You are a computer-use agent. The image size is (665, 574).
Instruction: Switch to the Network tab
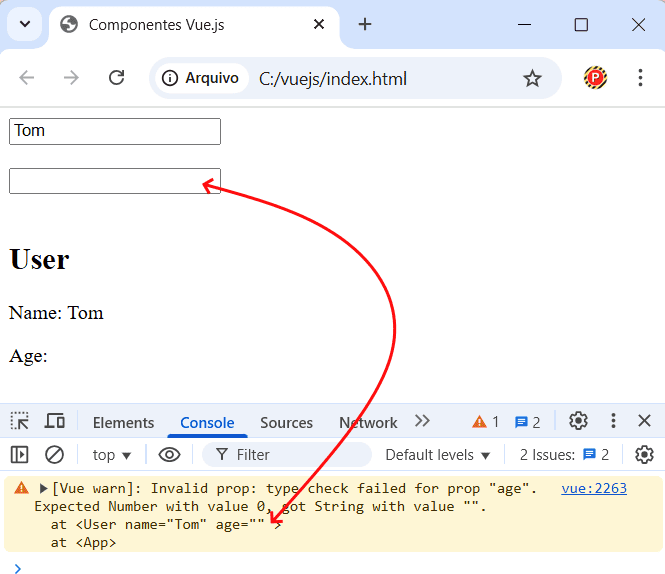click(368, 423)
